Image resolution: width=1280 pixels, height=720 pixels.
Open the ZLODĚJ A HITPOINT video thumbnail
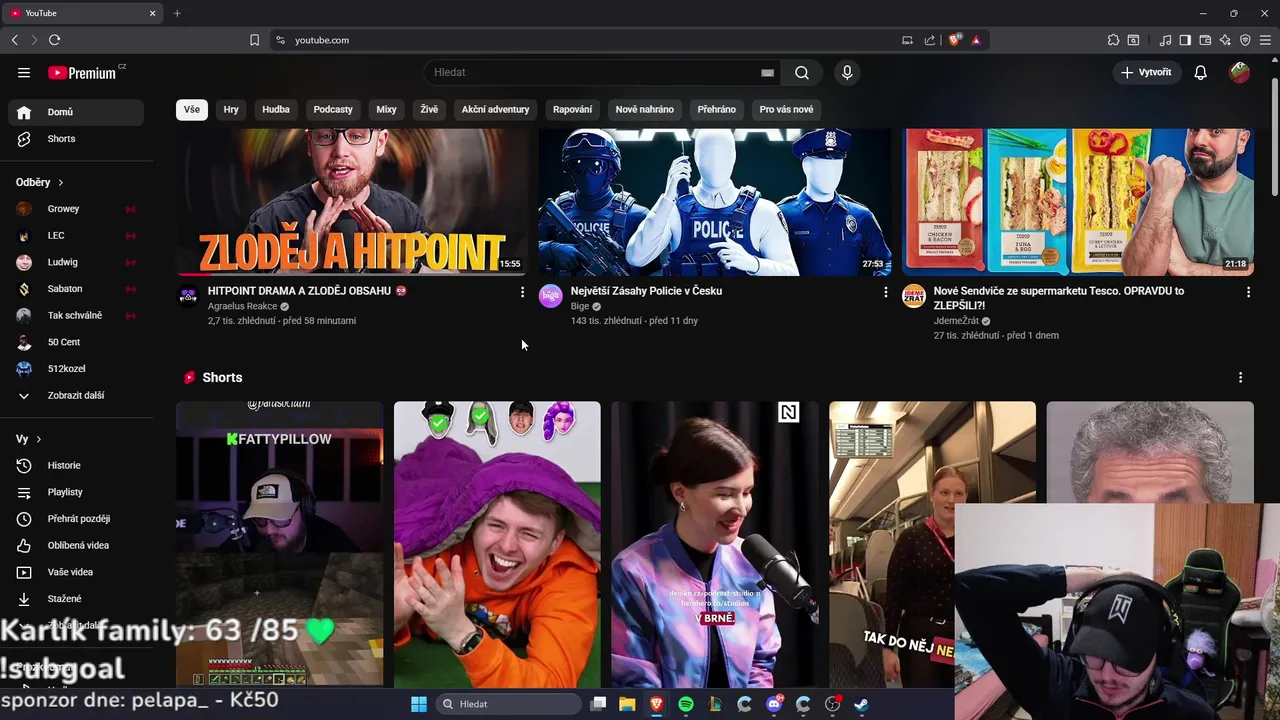(352, 201)
